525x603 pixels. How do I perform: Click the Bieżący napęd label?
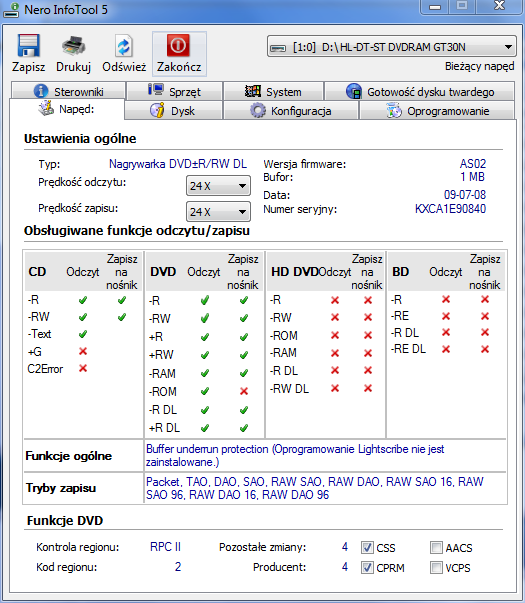[479, 67]
